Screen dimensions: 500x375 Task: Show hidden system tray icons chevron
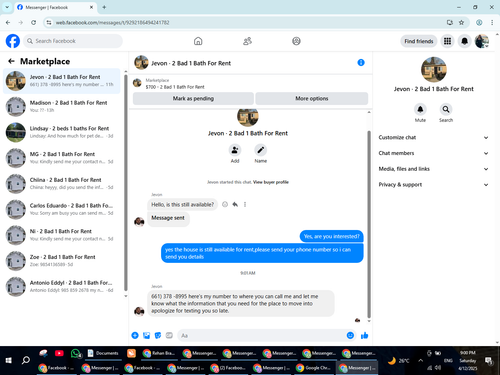point(420,360)
